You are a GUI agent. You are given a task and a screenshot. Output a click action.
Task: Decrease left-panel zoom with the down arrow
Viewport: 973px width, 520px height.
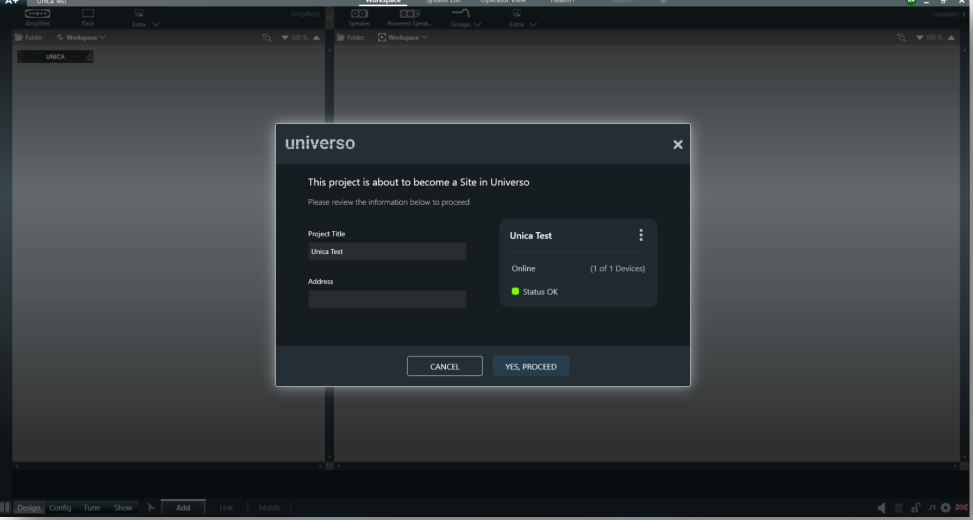pos(285,38)
